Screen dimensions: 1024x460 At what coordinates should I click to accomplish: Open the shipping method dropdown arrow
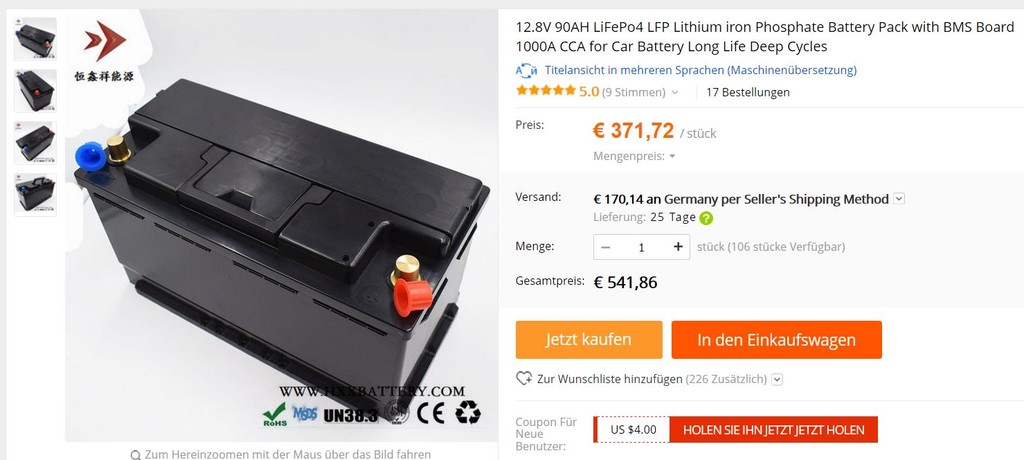pyautogui.click(x=899, y=199)
